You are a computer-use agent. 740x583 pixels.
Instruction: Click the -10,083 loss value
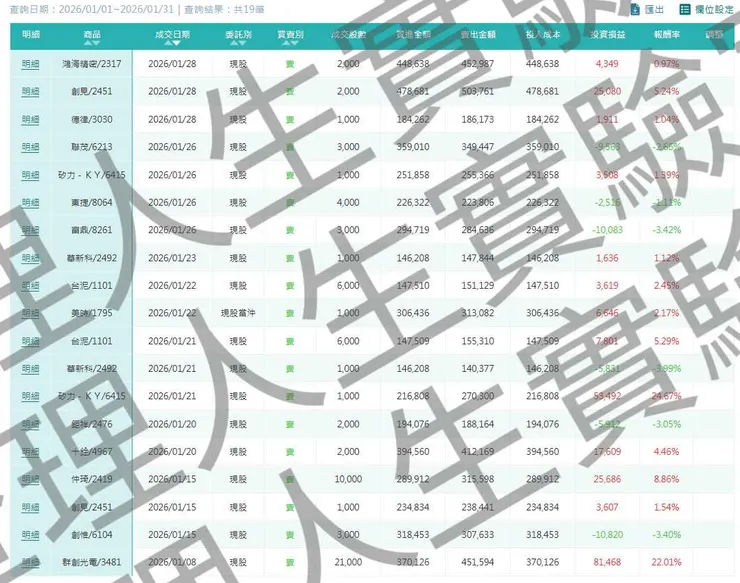(607, 230)
